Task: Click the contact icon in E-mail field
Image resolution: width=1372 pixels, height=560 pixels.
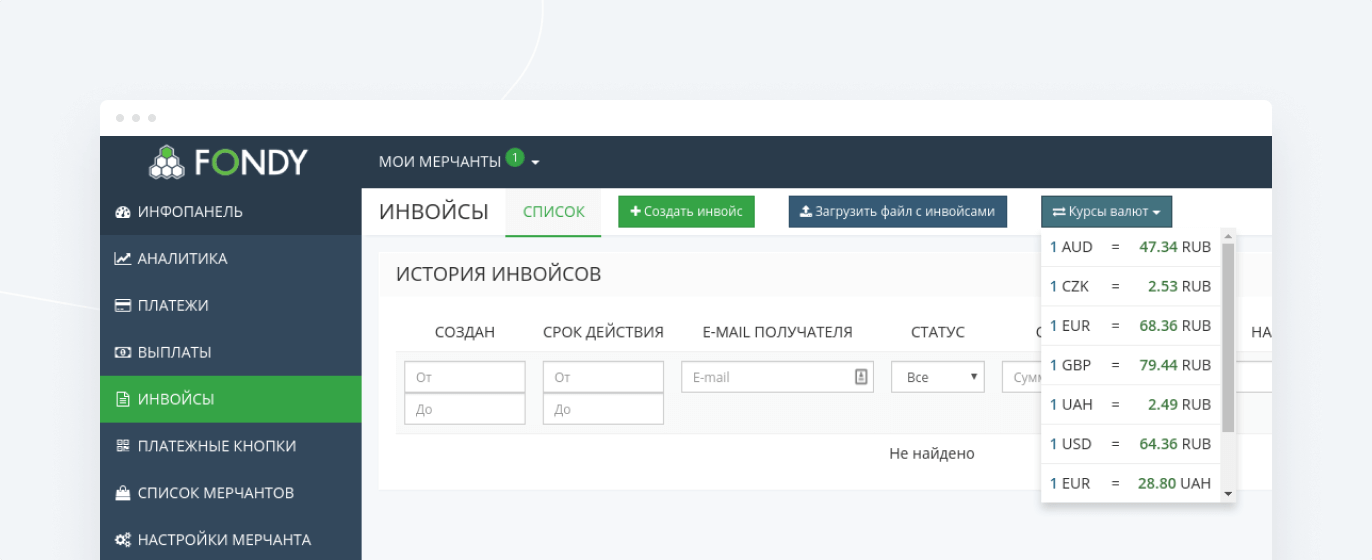Action: 861,377
